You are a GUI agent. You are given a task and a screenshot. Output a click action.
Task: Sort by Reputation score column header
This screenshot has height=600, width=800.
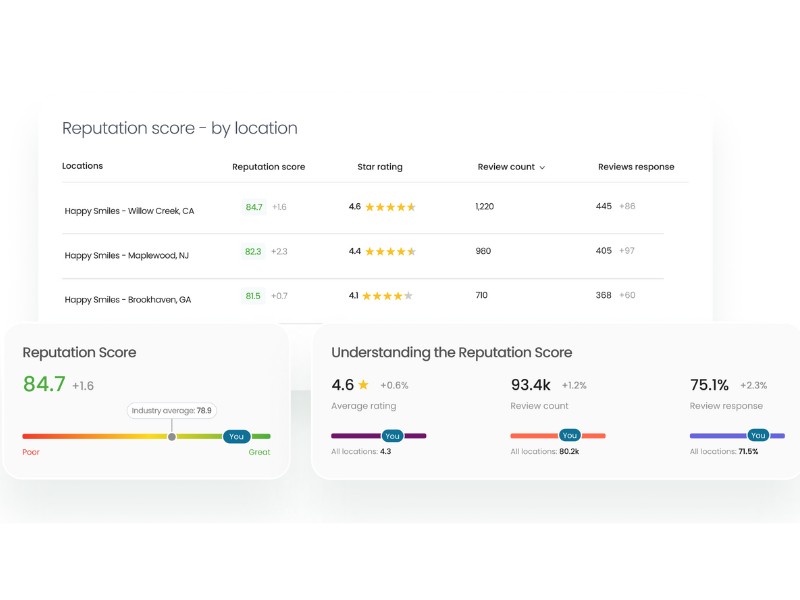pyautogui.click(x=268, y=167)
